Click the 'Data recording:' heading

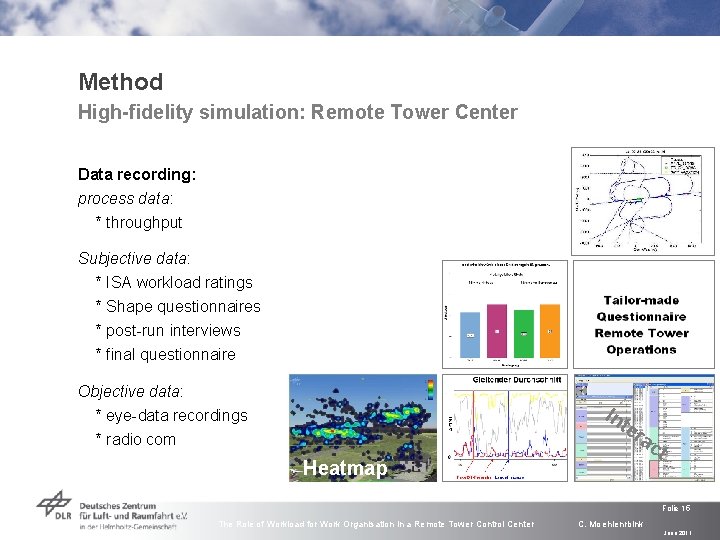(137, 174)
